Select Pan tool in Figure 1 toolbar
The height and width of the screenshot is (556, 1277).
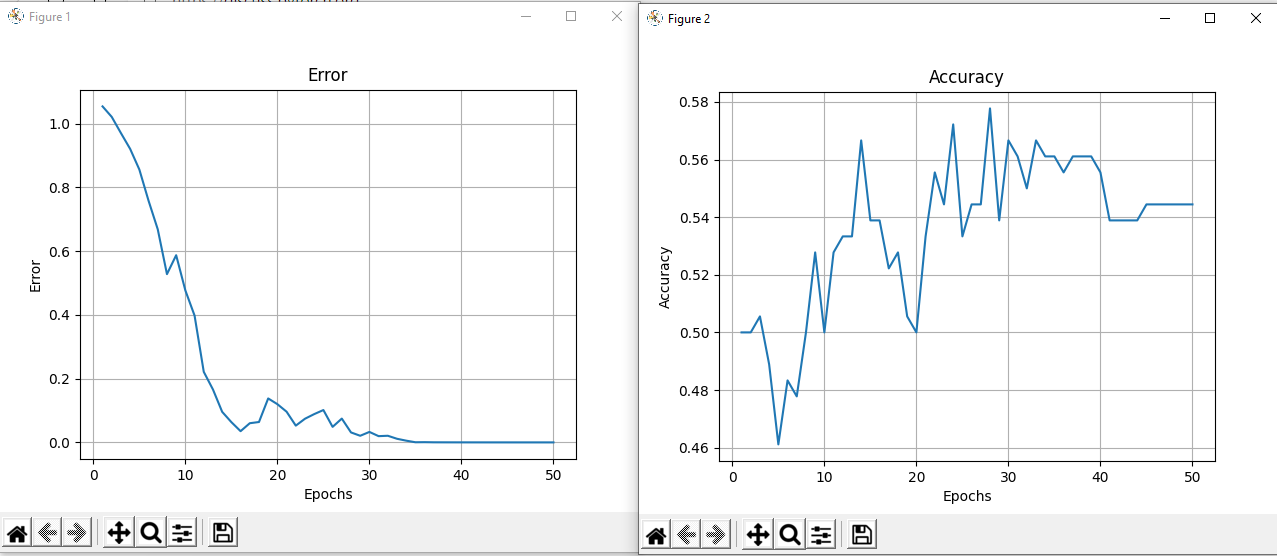click(x=119, y=532)
